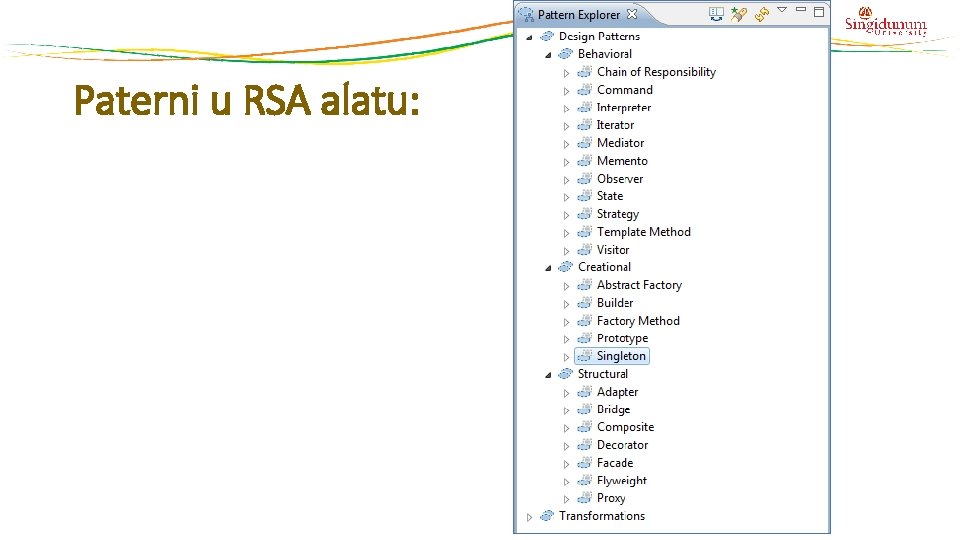This screenshot has width=960, height=540.
Task: Collapse the Design Patterns root node
Action: point(530,37)
